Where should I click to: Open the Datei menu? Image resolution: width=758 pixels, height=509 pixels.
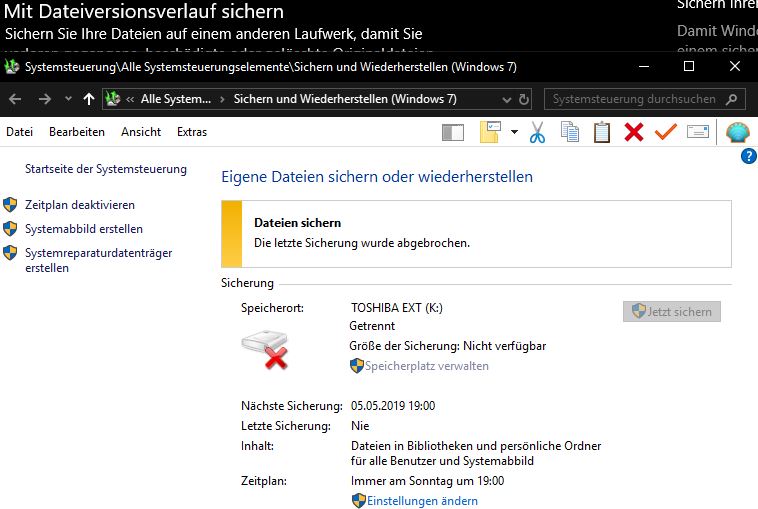click(19, 132)
